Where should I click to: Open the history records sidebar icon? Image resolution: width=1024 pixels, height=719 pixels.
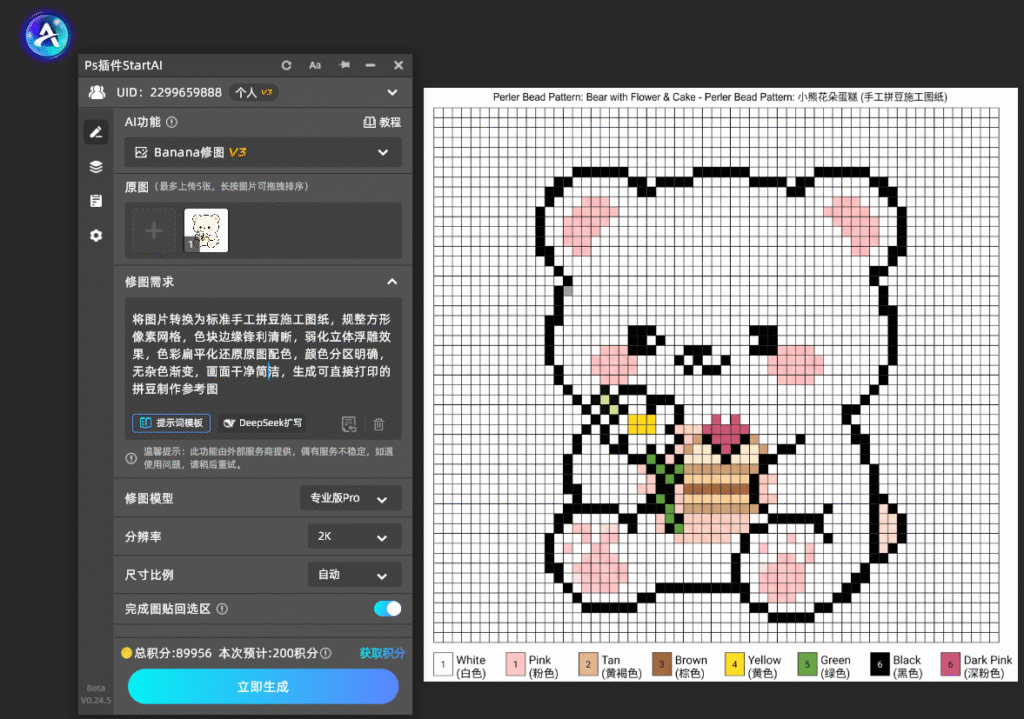point(96,200)
